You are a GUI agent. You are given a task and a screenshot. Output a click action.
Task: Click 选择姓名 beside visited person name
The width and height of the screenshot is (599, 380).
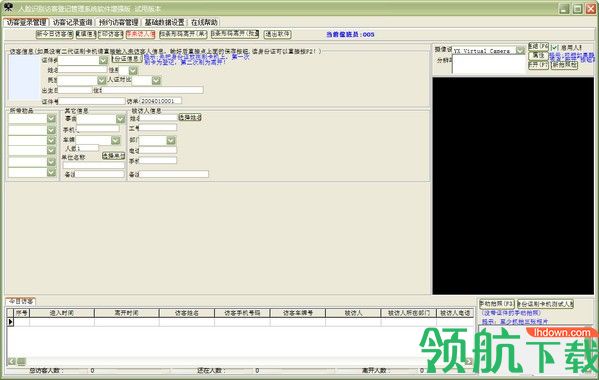pyautogui.click(x=190, y=117)
